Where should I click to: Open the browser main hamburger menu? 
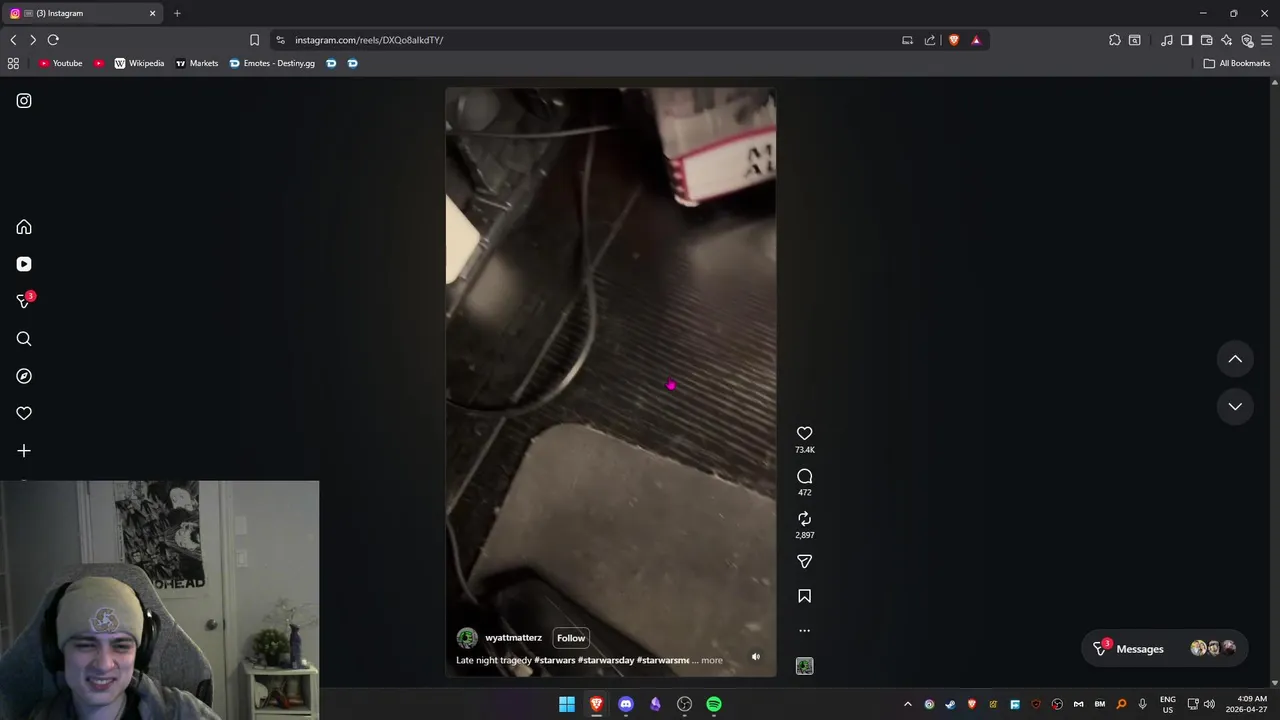pyautogui.click(x=1267, y=40)
